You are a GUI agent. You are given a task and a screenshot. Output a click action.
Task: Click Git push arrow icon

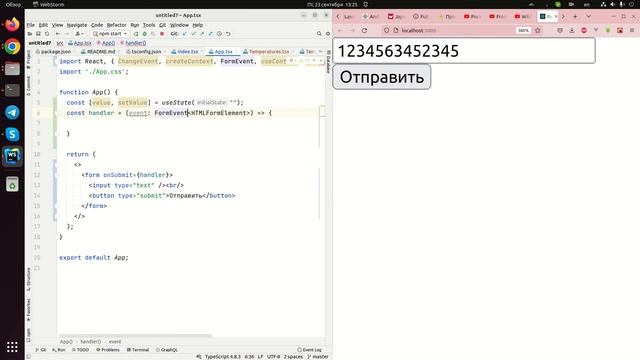pyautogui.click(x=202, y=34)
